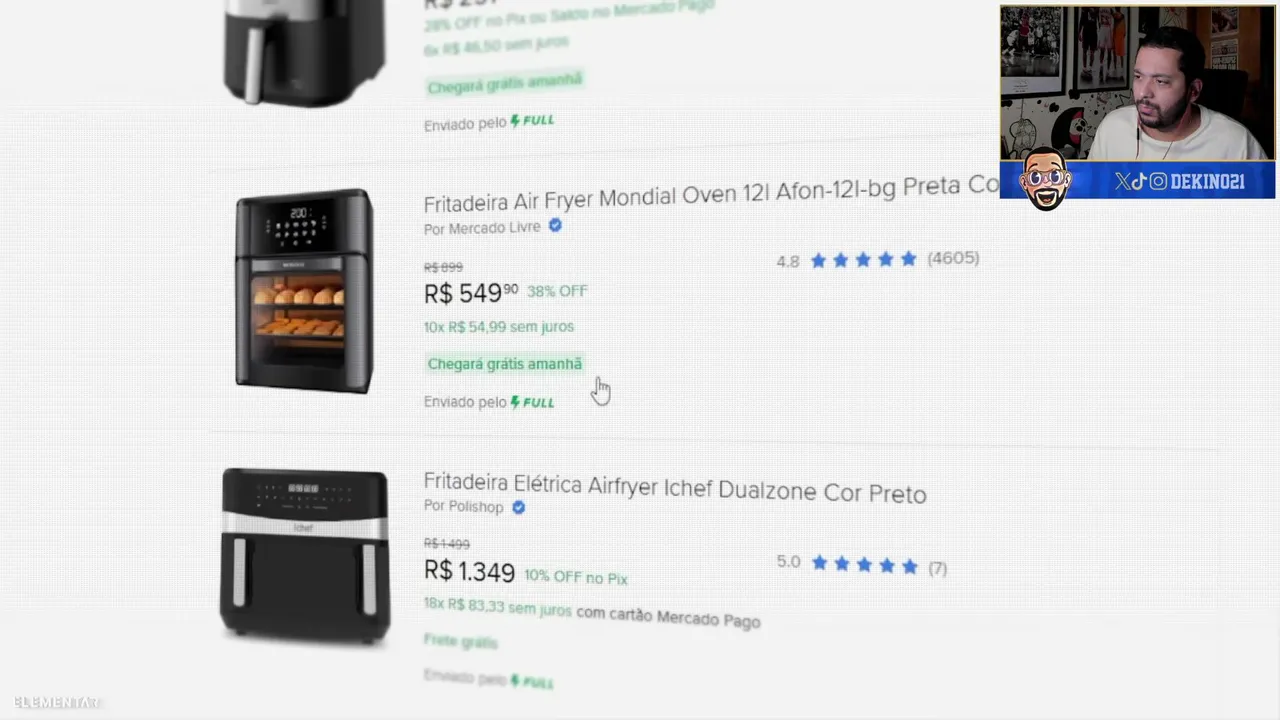This screenshot has width=1280, height=720.
Task: Click the Mondial oven air fryer thumbnail
Action: coord(304,290)
